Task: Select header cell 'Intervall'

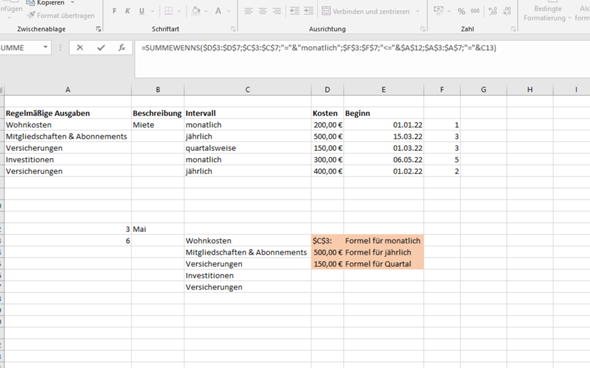Action: tap(248, 113)
